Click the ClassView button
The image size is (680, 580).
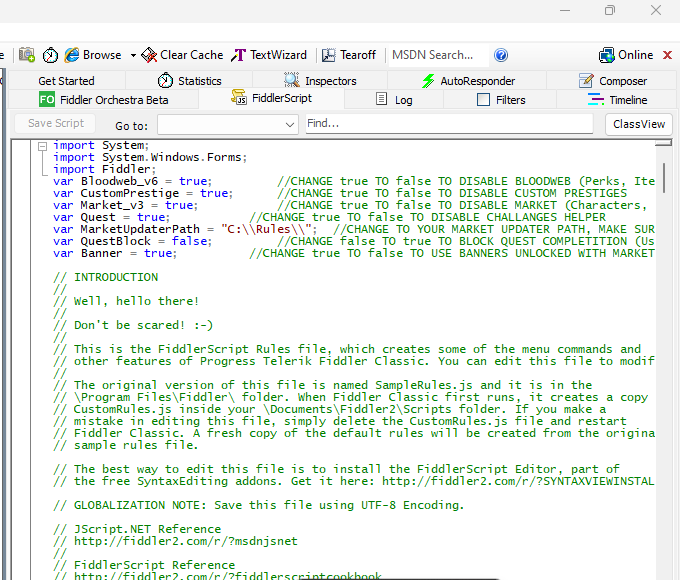pyautogui.click(x=639, y=125)
